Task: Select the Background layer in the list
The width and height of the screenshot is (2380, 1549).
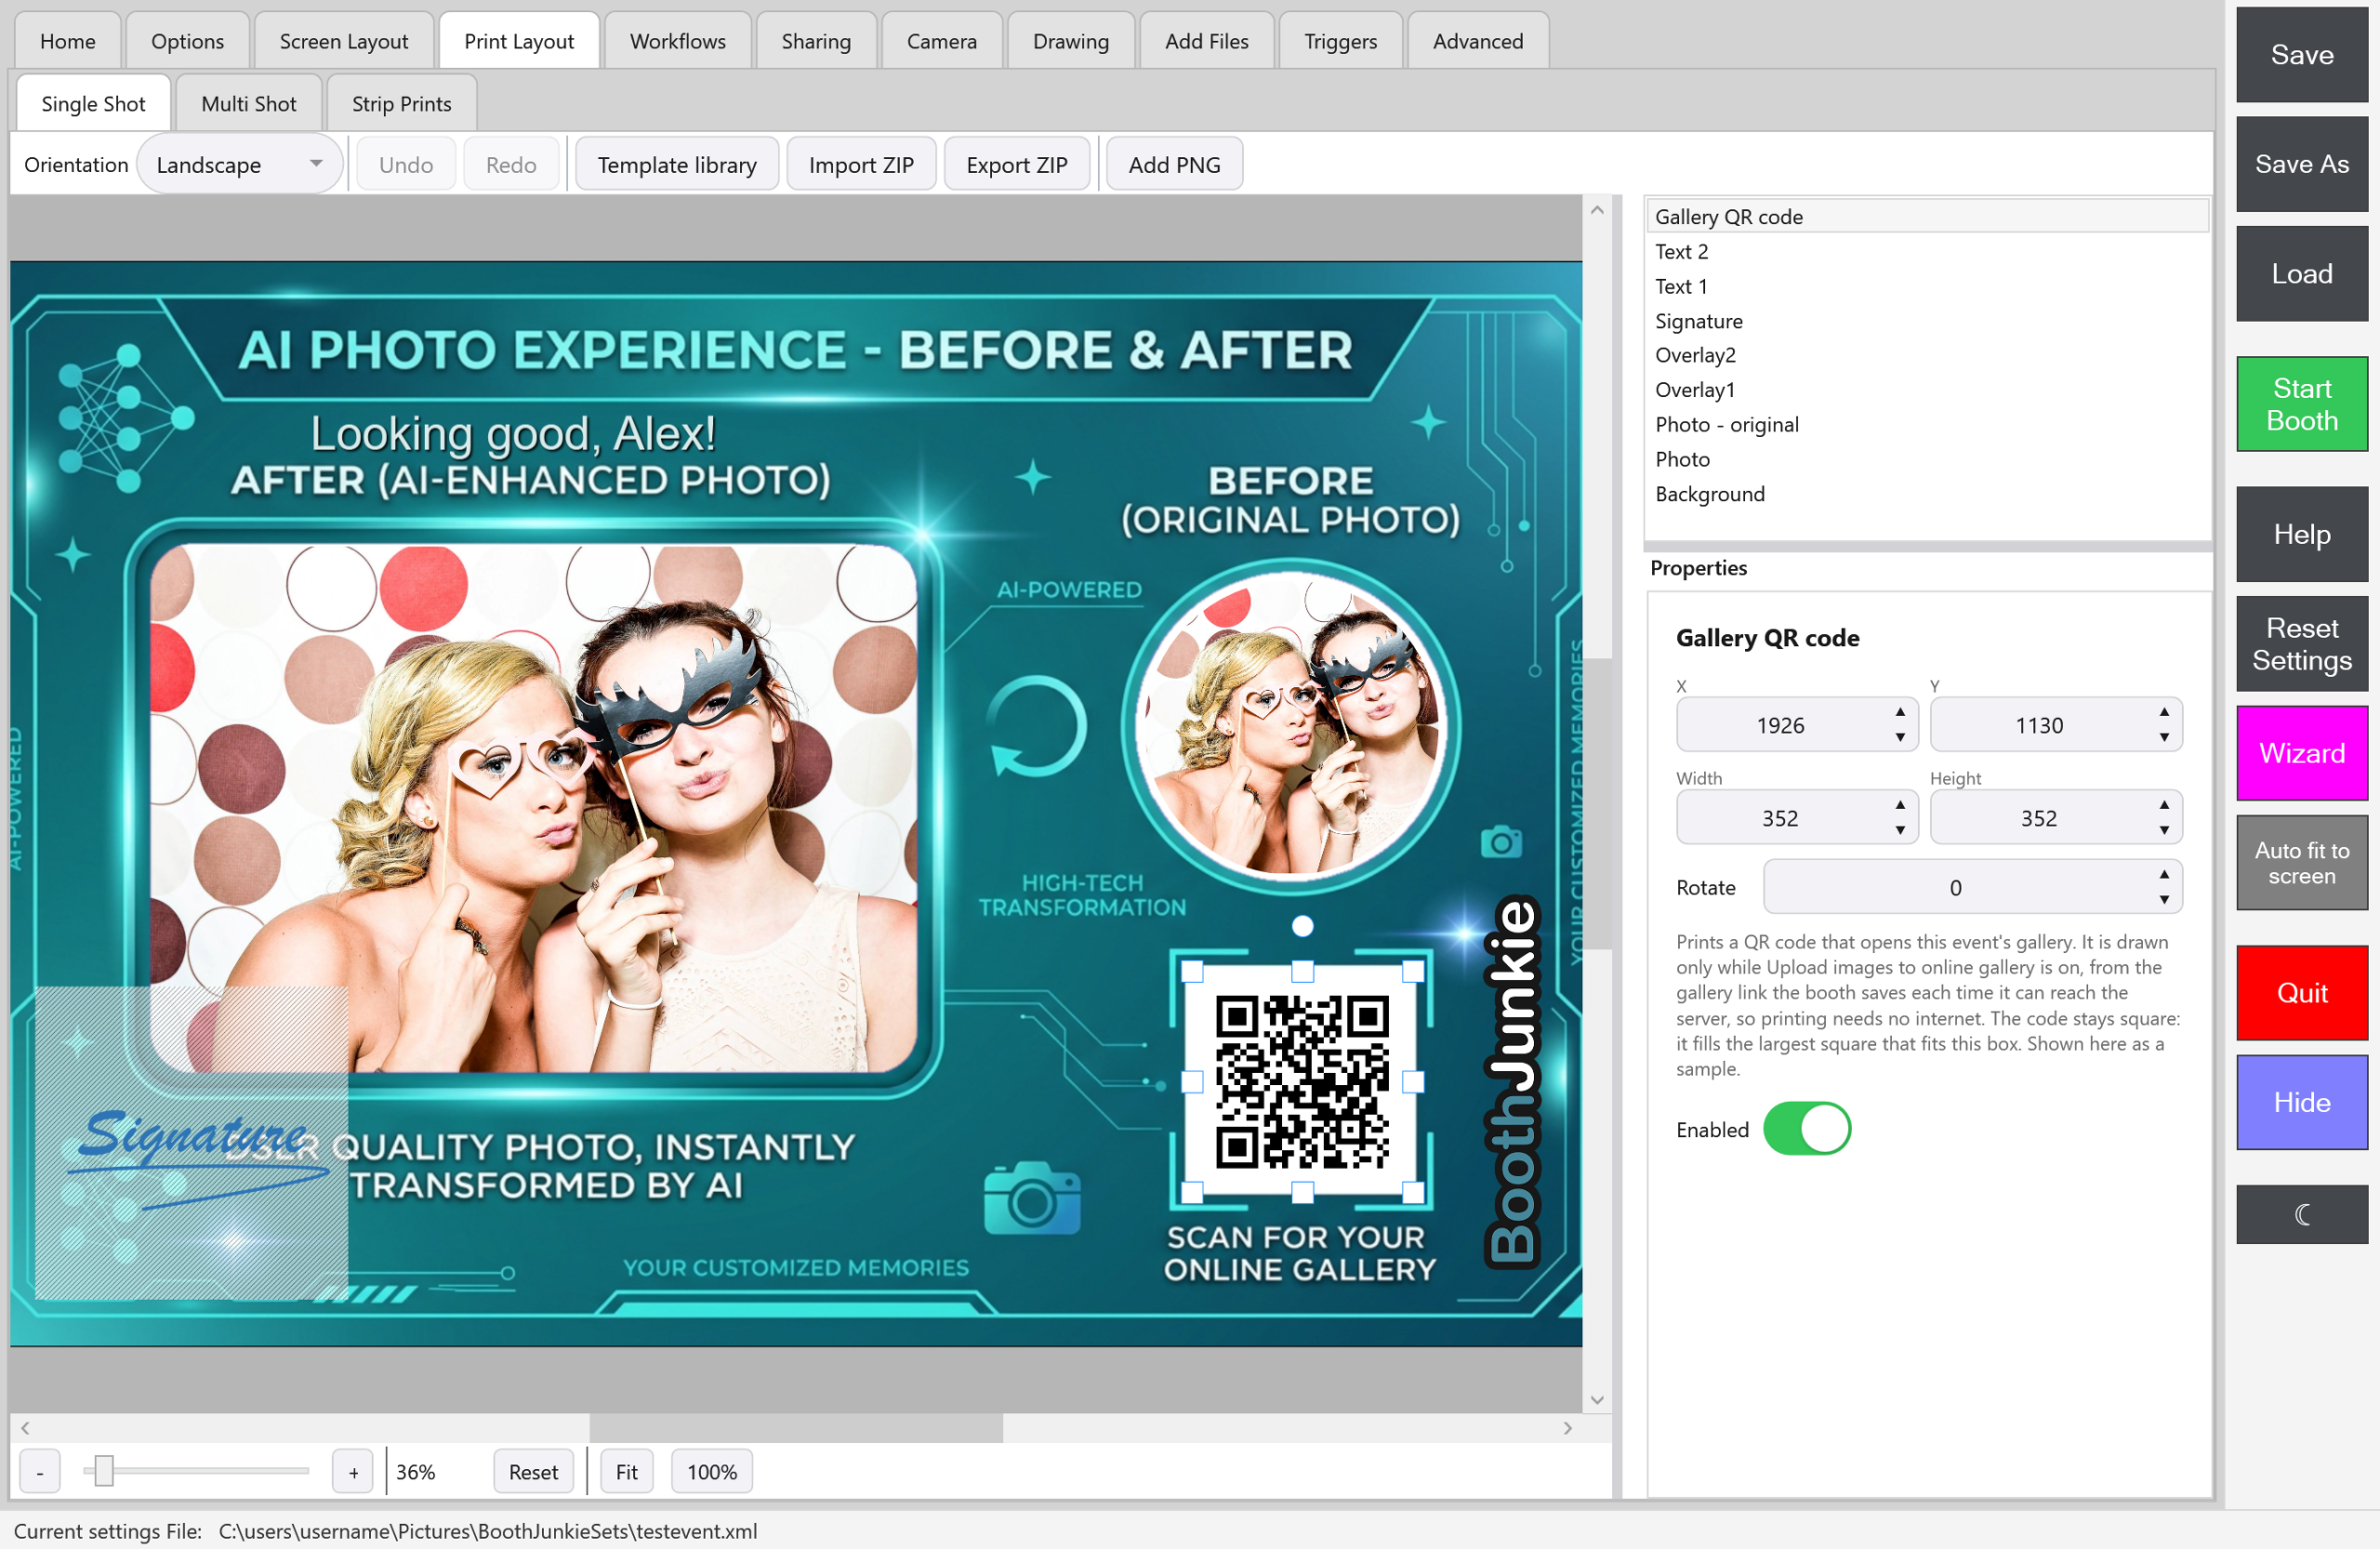Action: pos(1926,494)
